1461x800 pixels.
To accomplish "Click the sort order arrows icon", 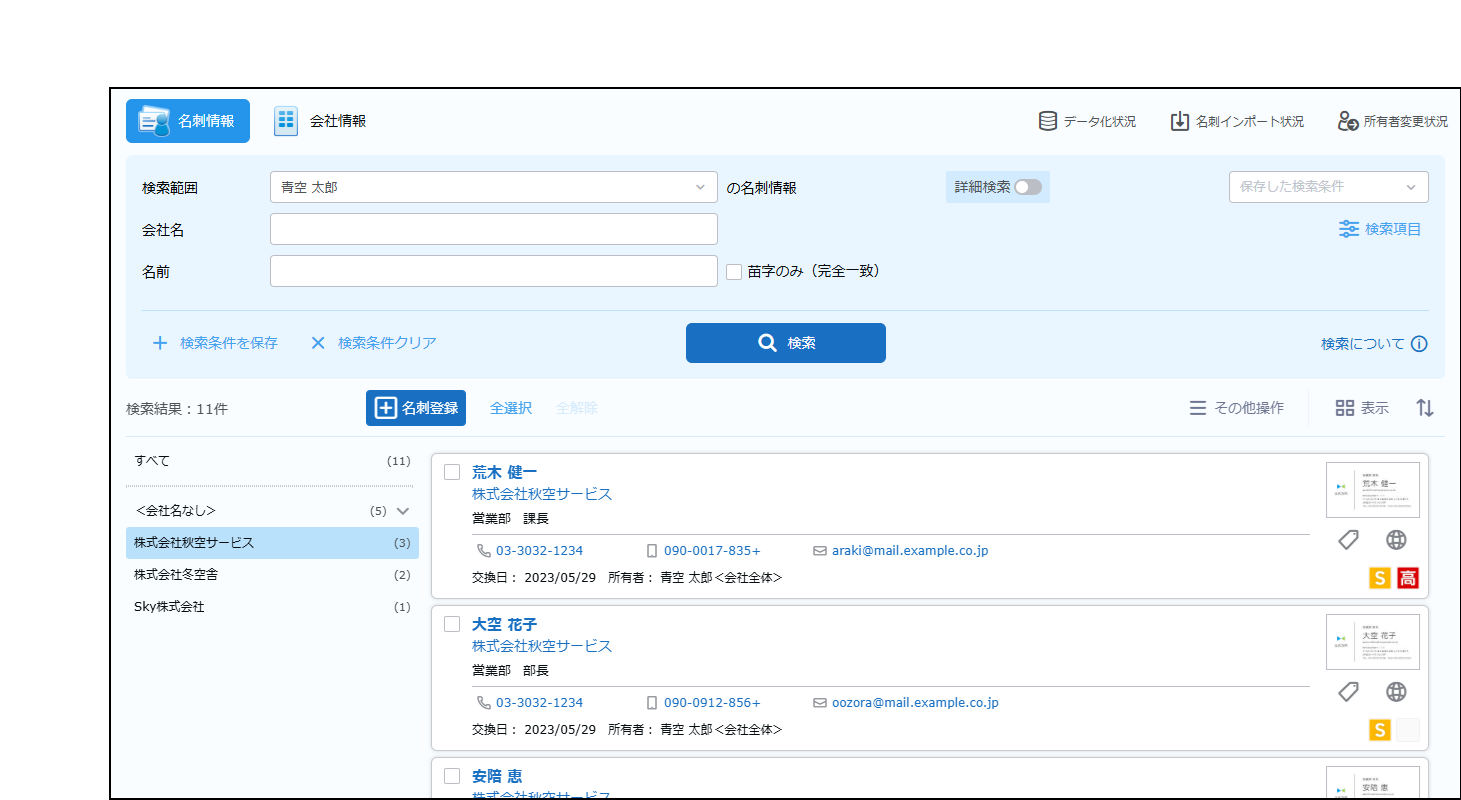I will click(x=1425, y=408).
